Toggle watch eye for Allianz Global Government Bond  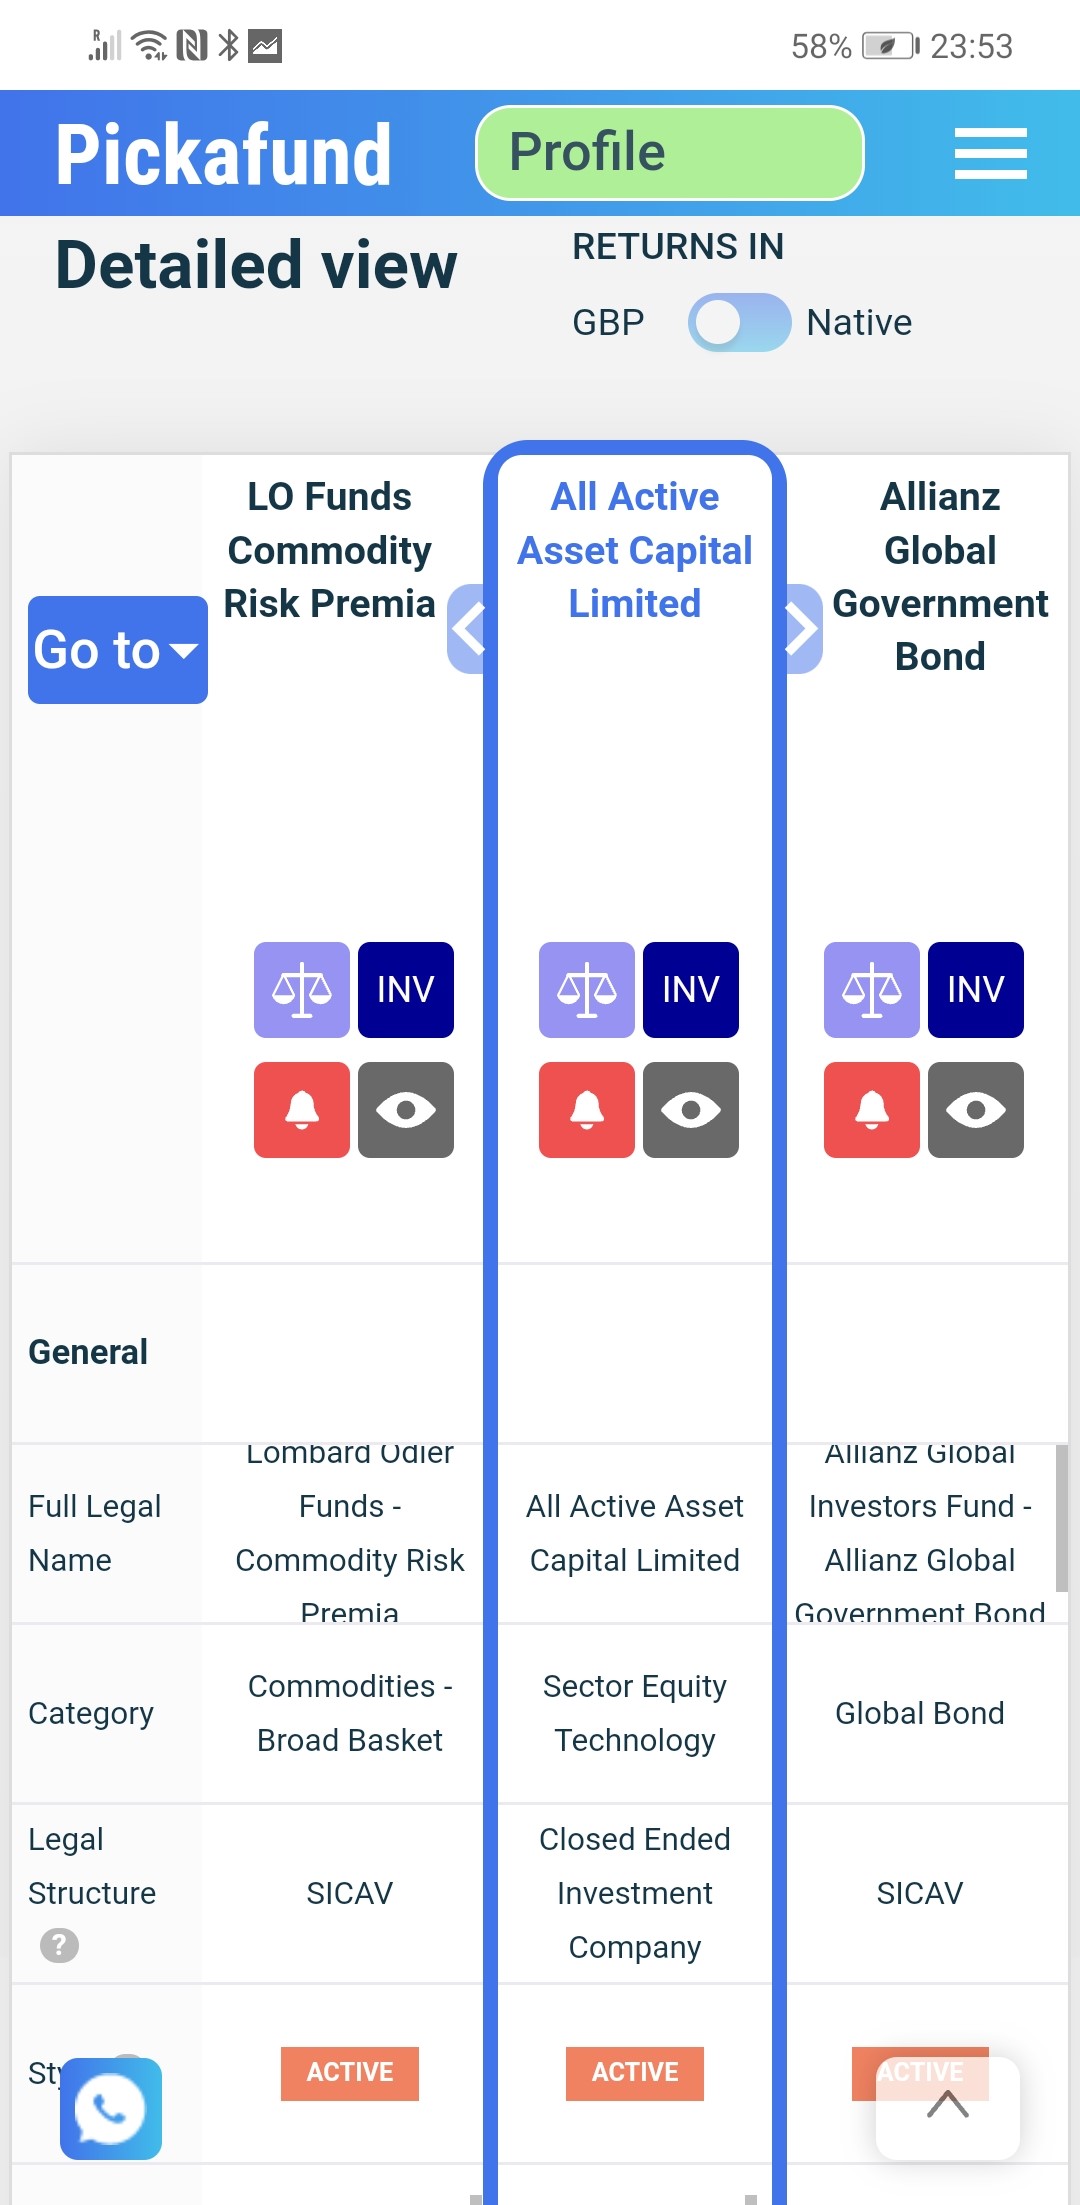pyautogui.click(x=975, y=1110)
